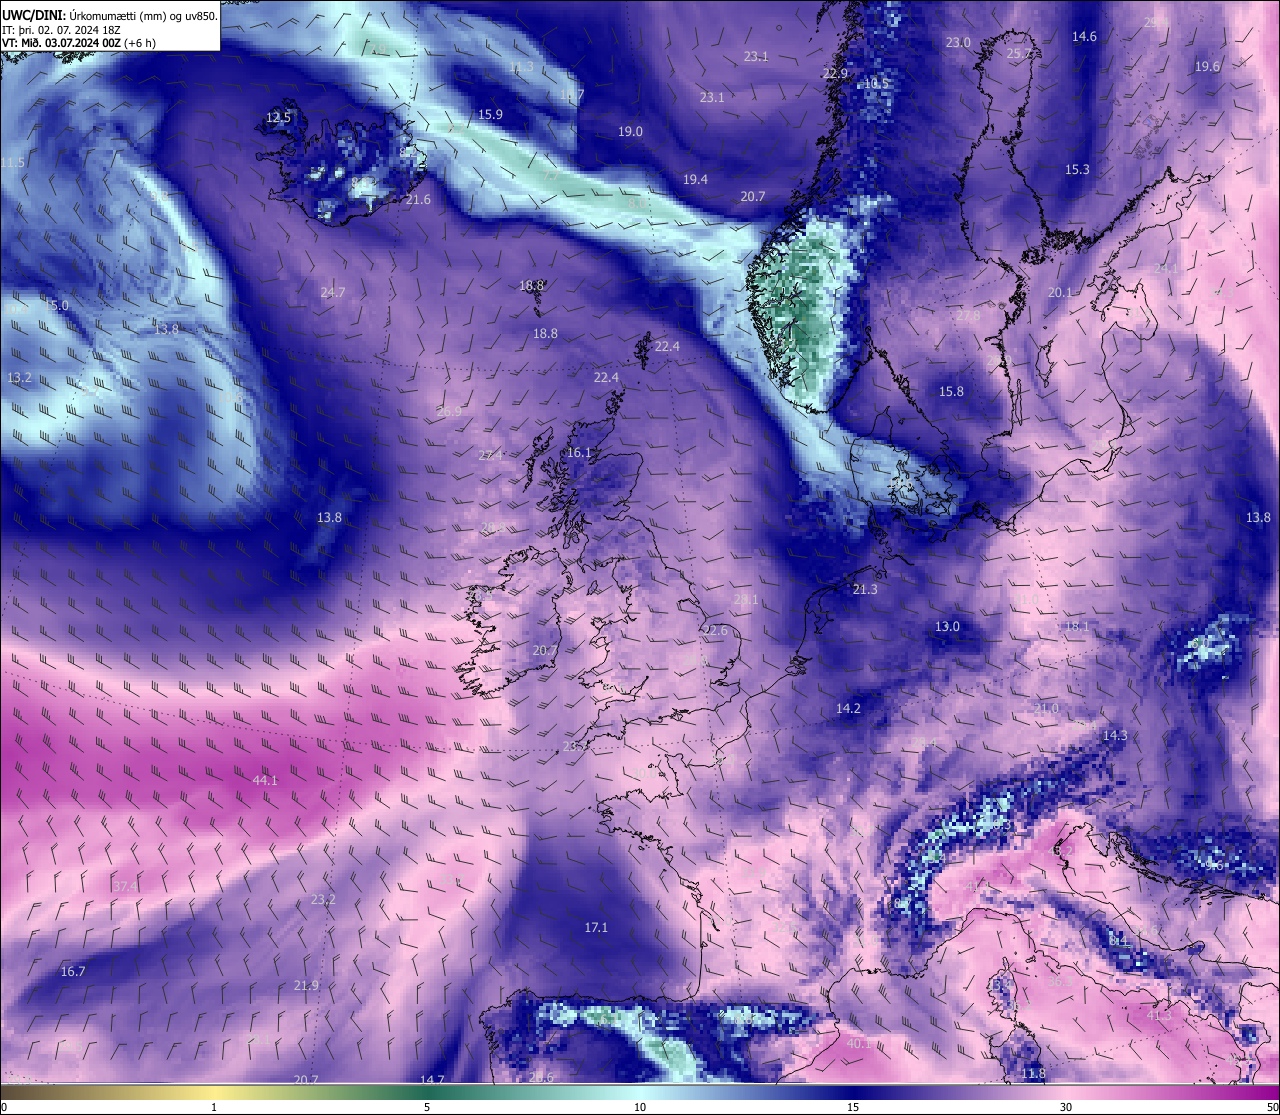Click the 19.4 map value
Screen dimensions: 1280x1115
pyautogui.click(x=695, y=180)
